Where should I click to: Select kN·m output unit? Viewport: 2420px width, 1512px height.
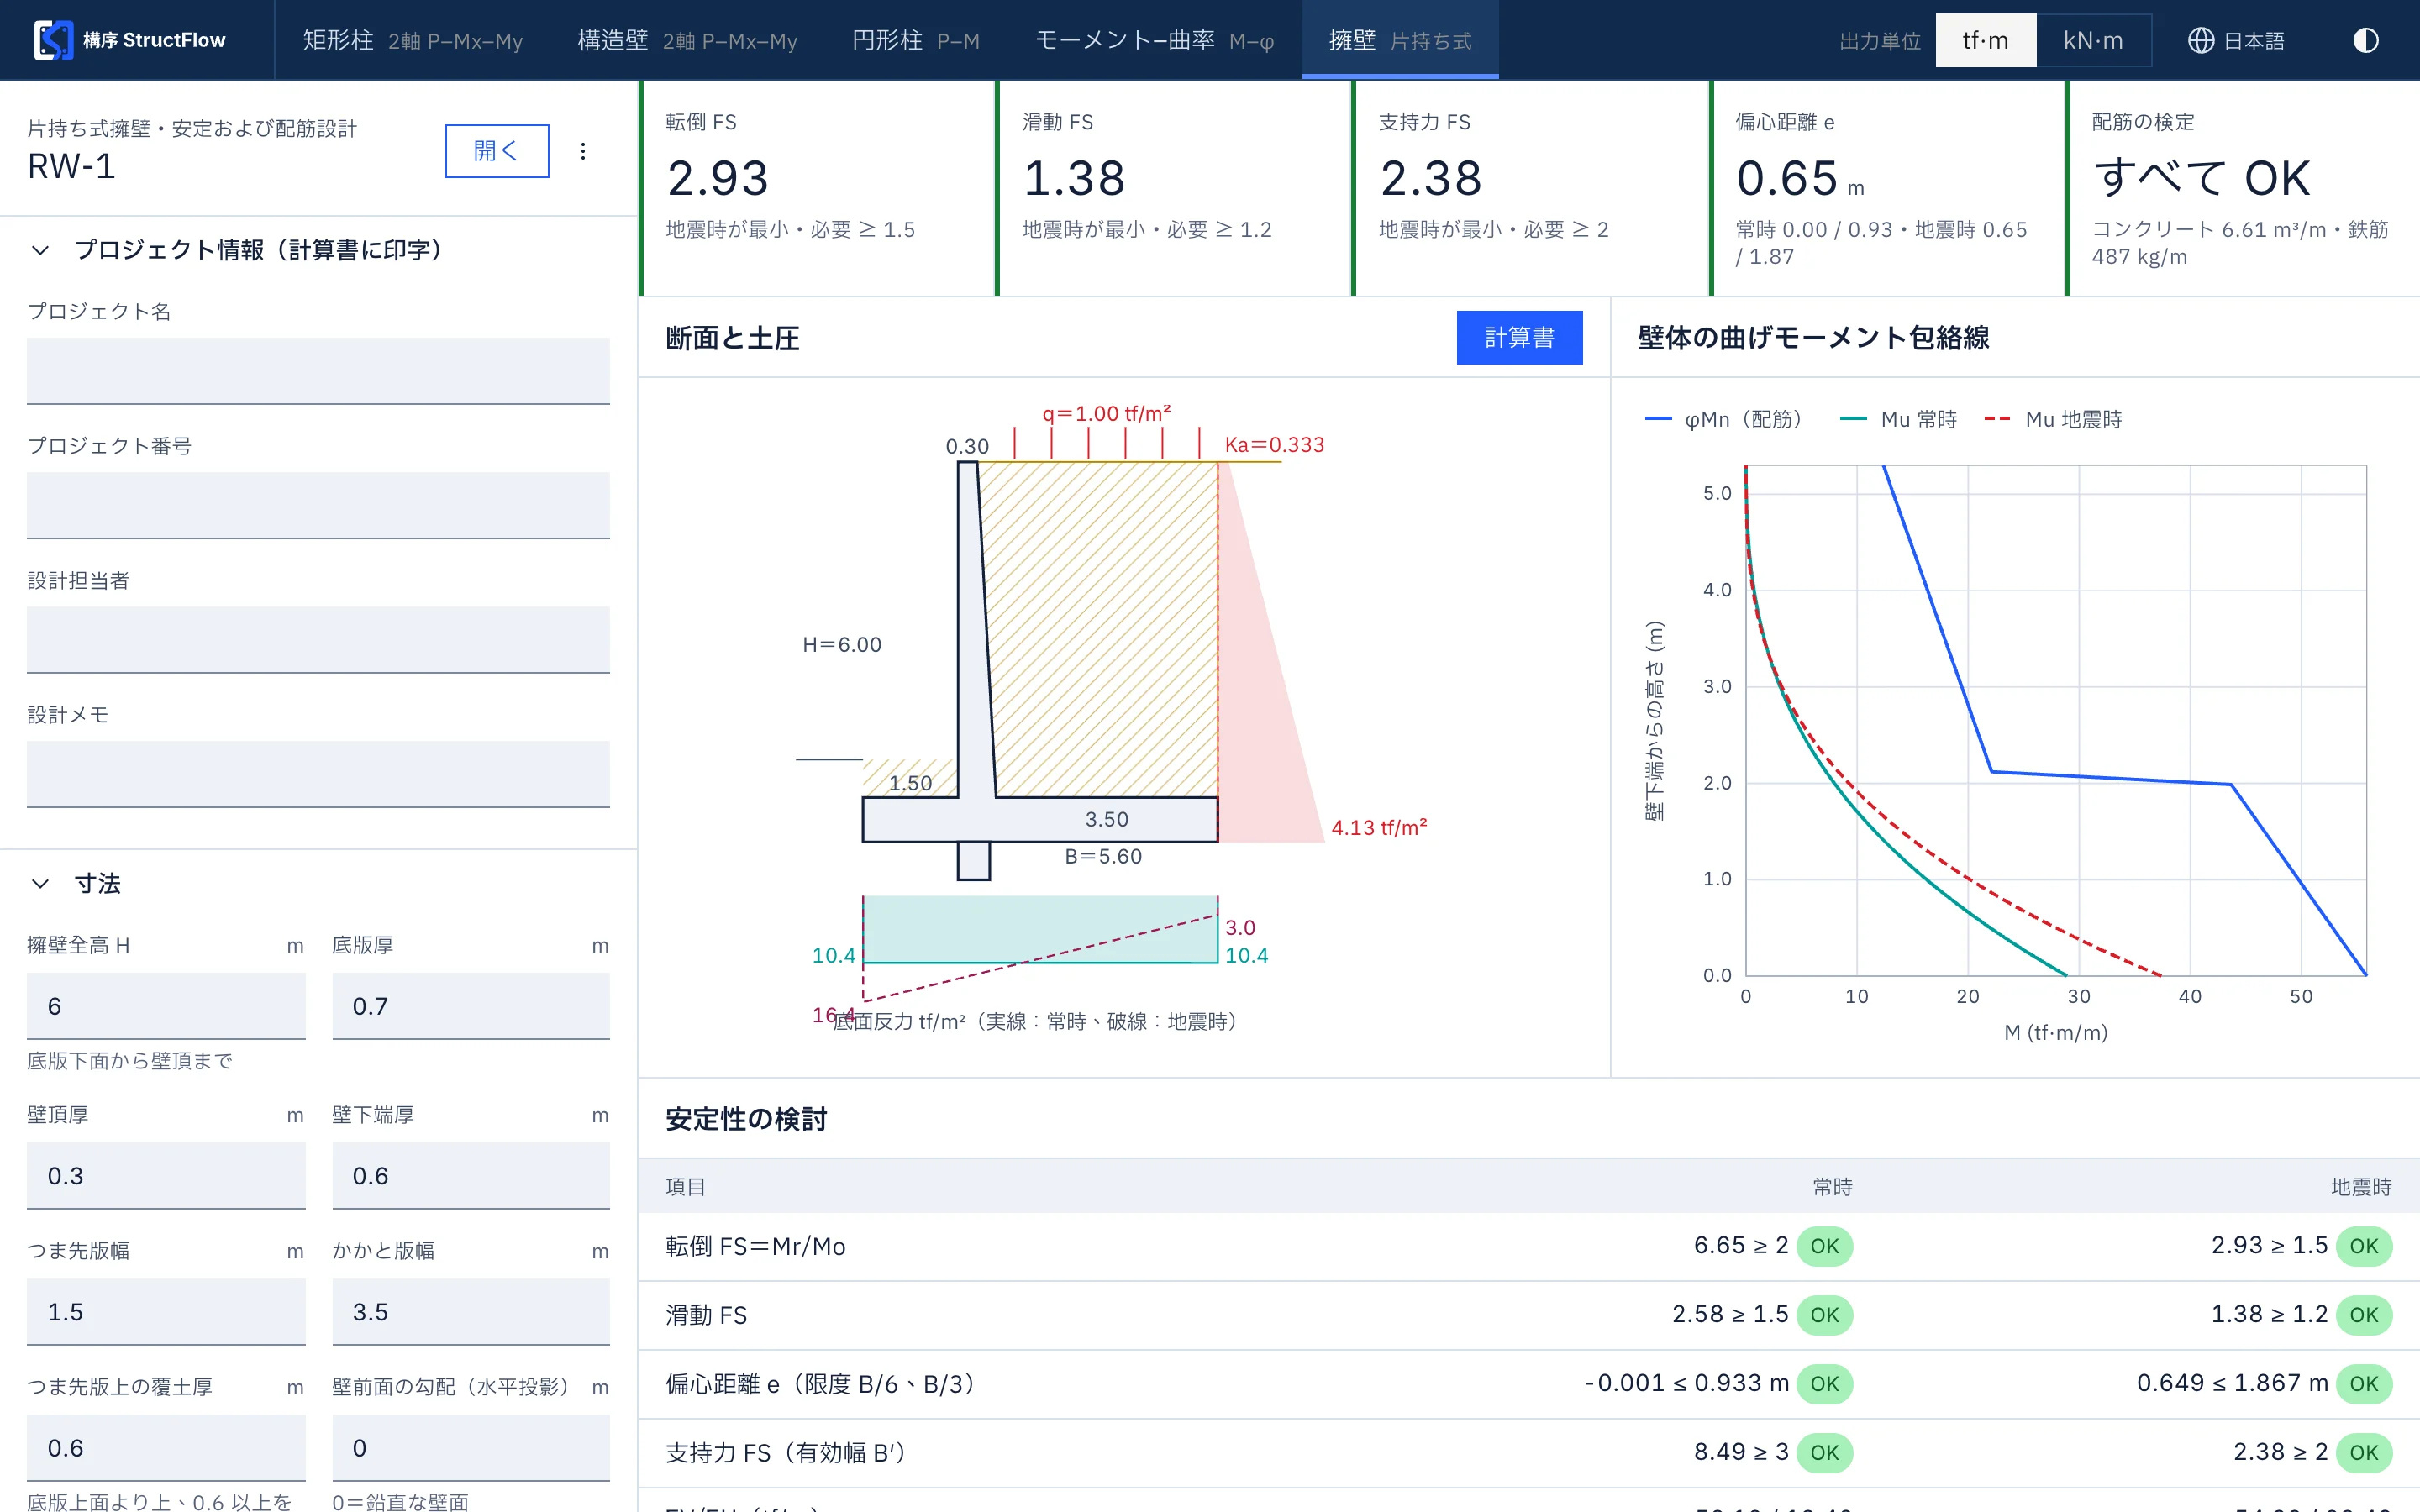pyautogui.click(x=2093, y=40)
